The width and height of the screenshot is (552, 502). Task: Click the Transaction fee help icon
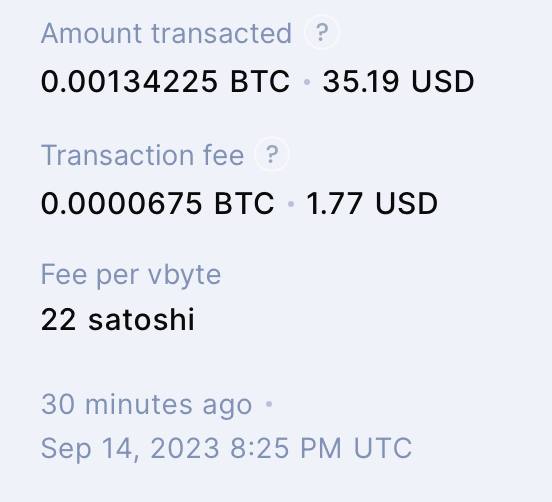[x=271, y=154]
